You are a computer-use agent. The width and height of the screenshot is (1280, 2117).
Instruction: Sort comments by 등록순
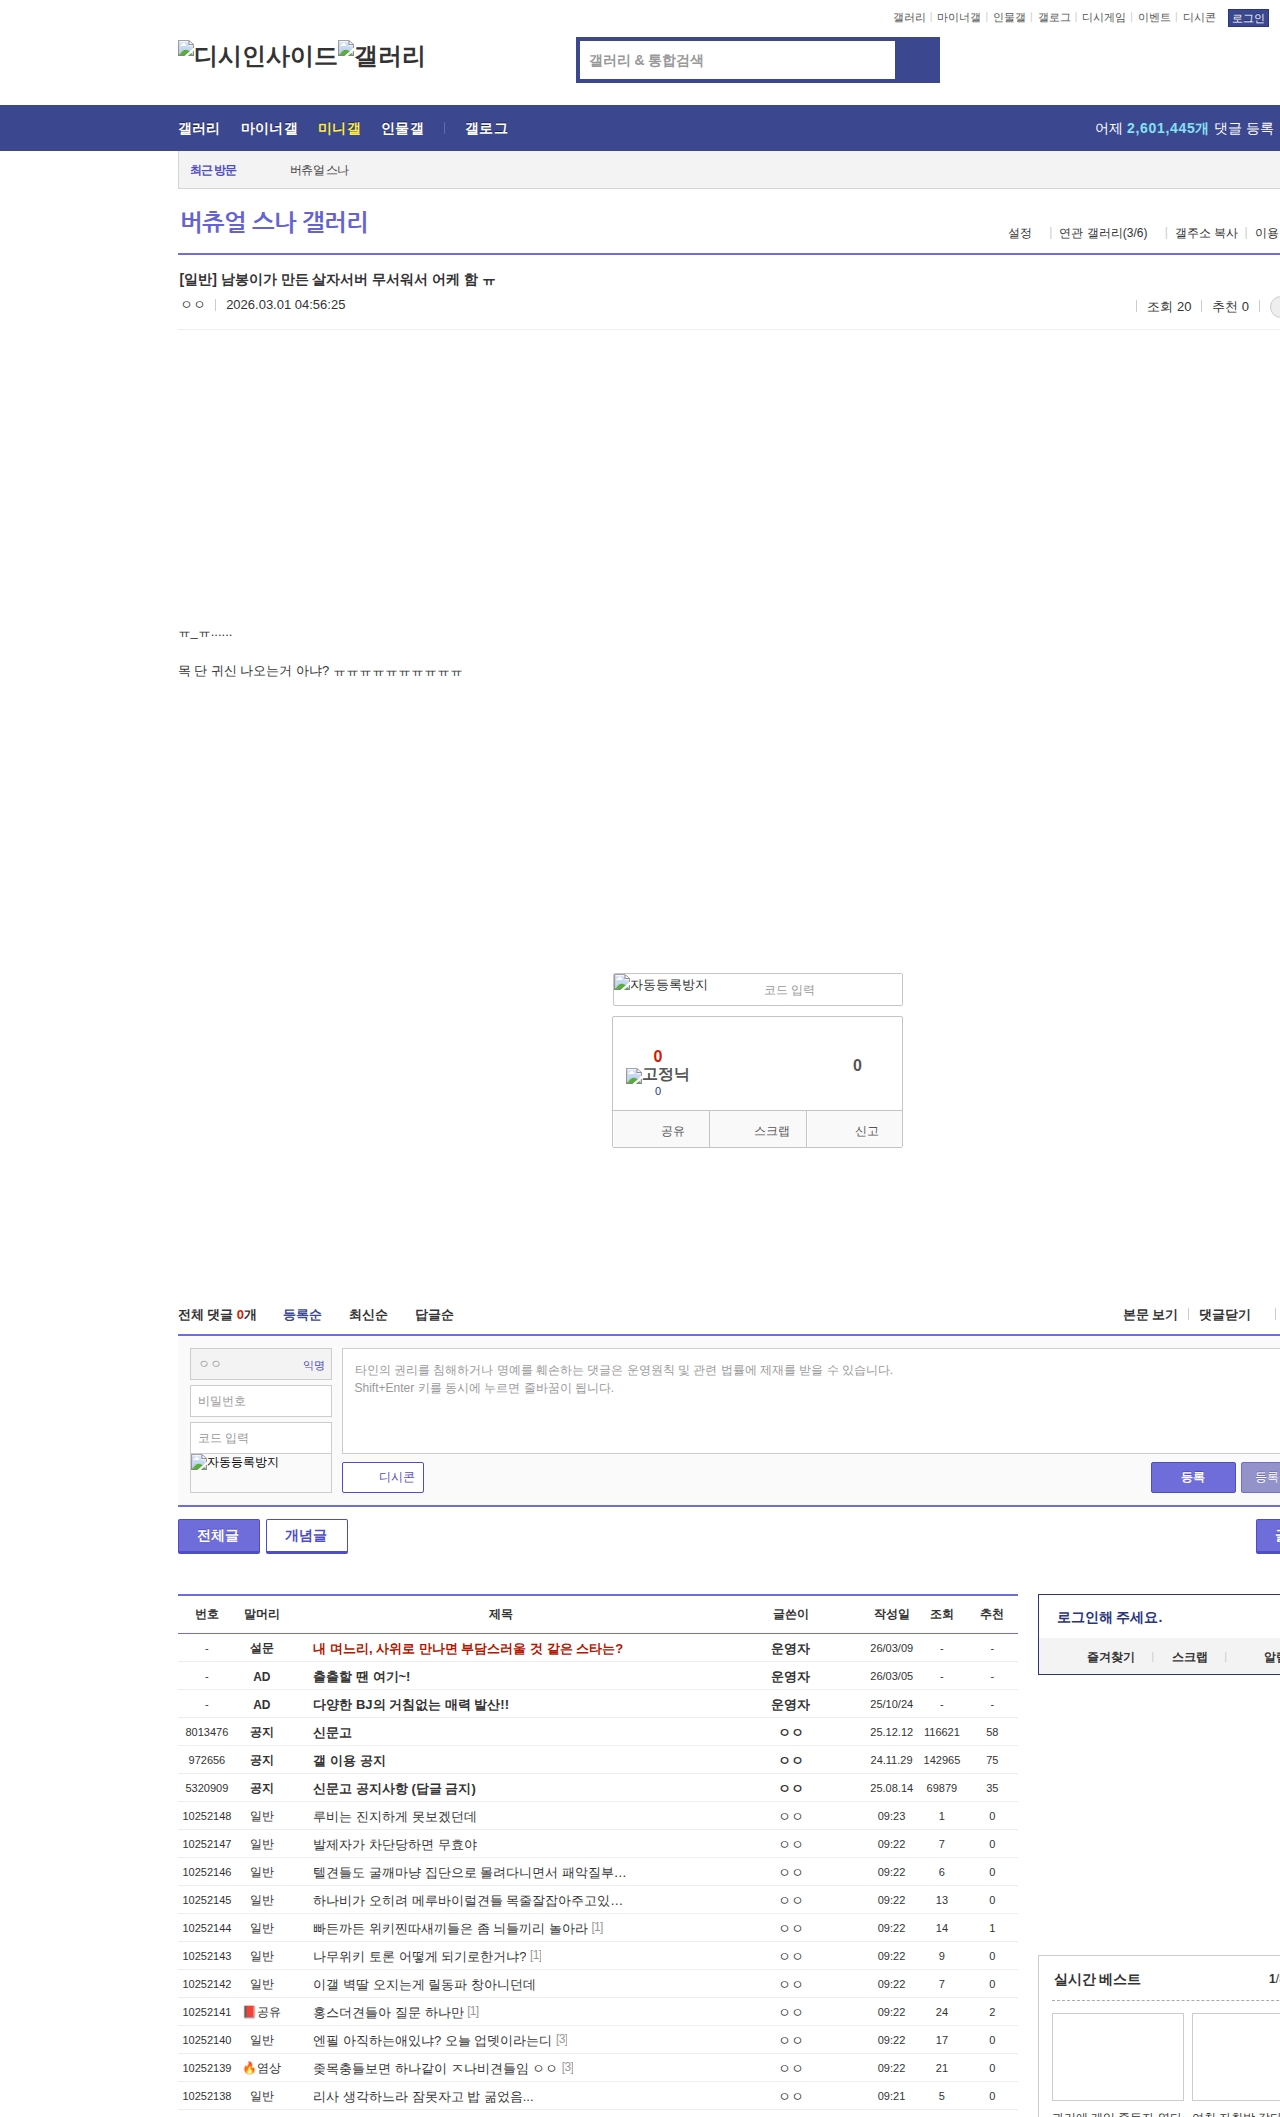(302, 1315)
